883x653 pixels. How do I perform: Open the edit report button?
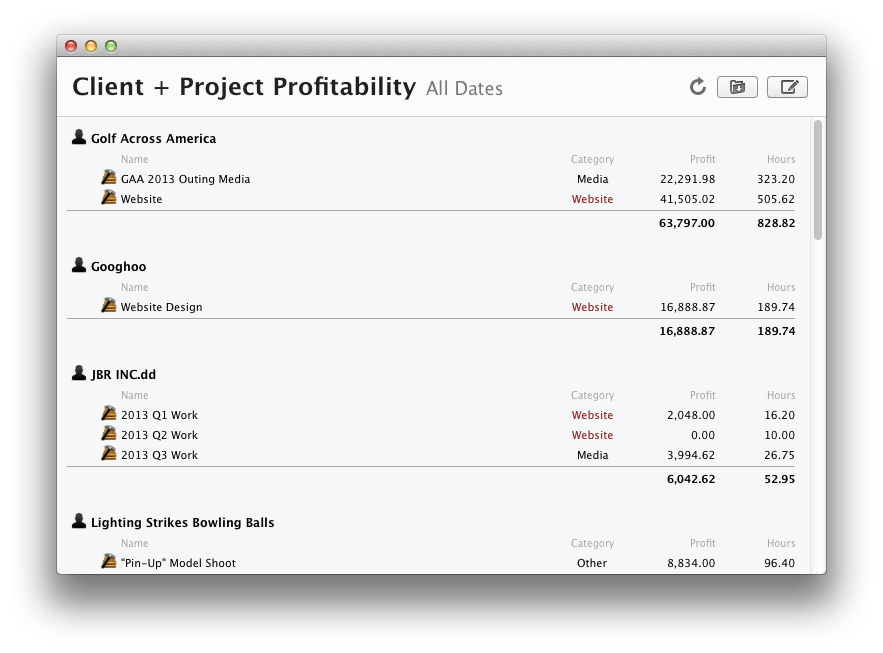(x=787, y=87)
